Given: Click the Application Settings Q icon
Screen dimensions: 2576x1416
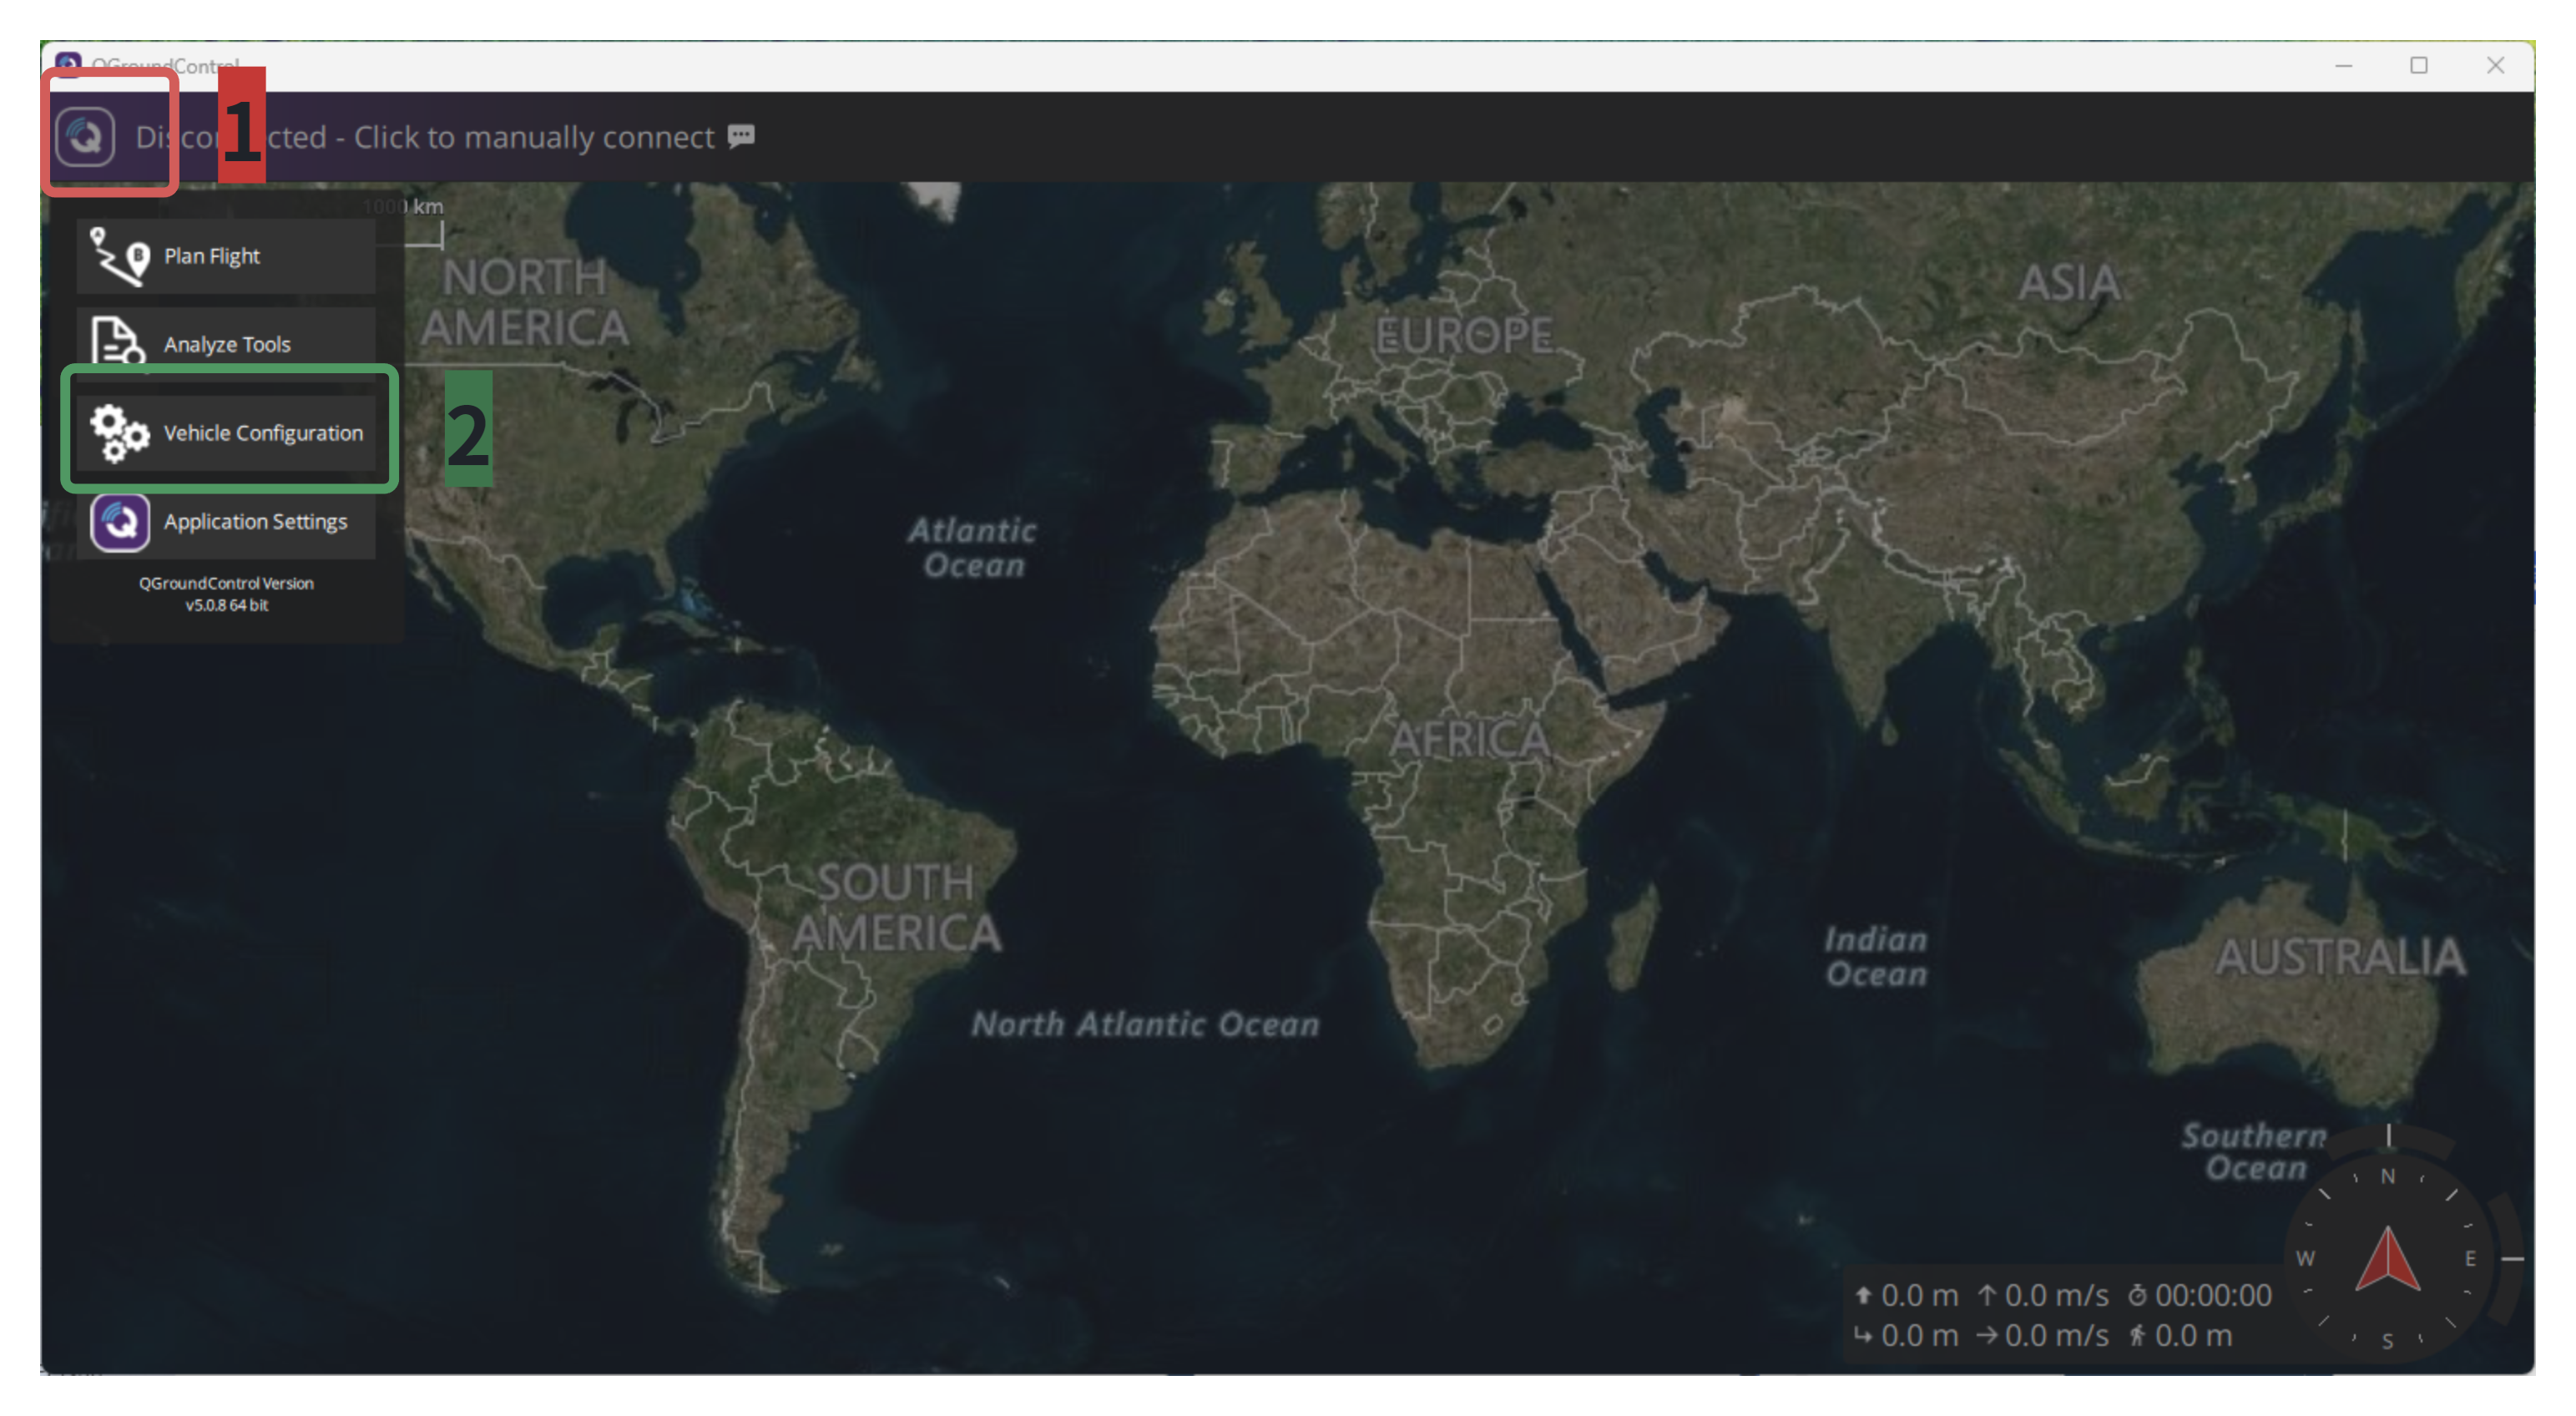Looking at the screenshot, I should click(x=120, y=521).
